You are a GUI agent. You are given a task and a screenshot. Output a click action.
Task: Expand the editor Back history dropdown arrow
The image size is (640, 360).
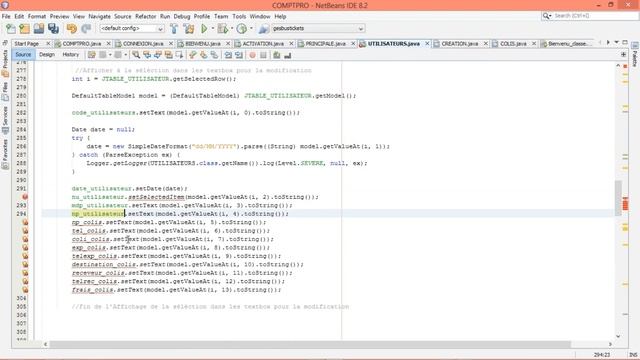coord(110,55)
